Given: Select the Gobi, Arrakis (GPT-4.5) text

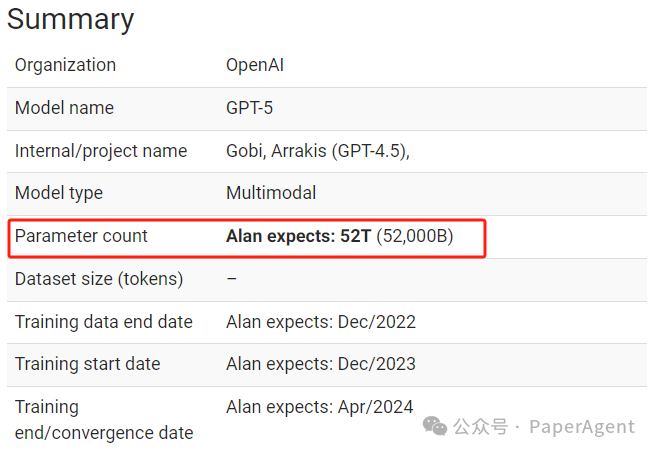Looking at the screenshot, I should [x=318, y=151].
